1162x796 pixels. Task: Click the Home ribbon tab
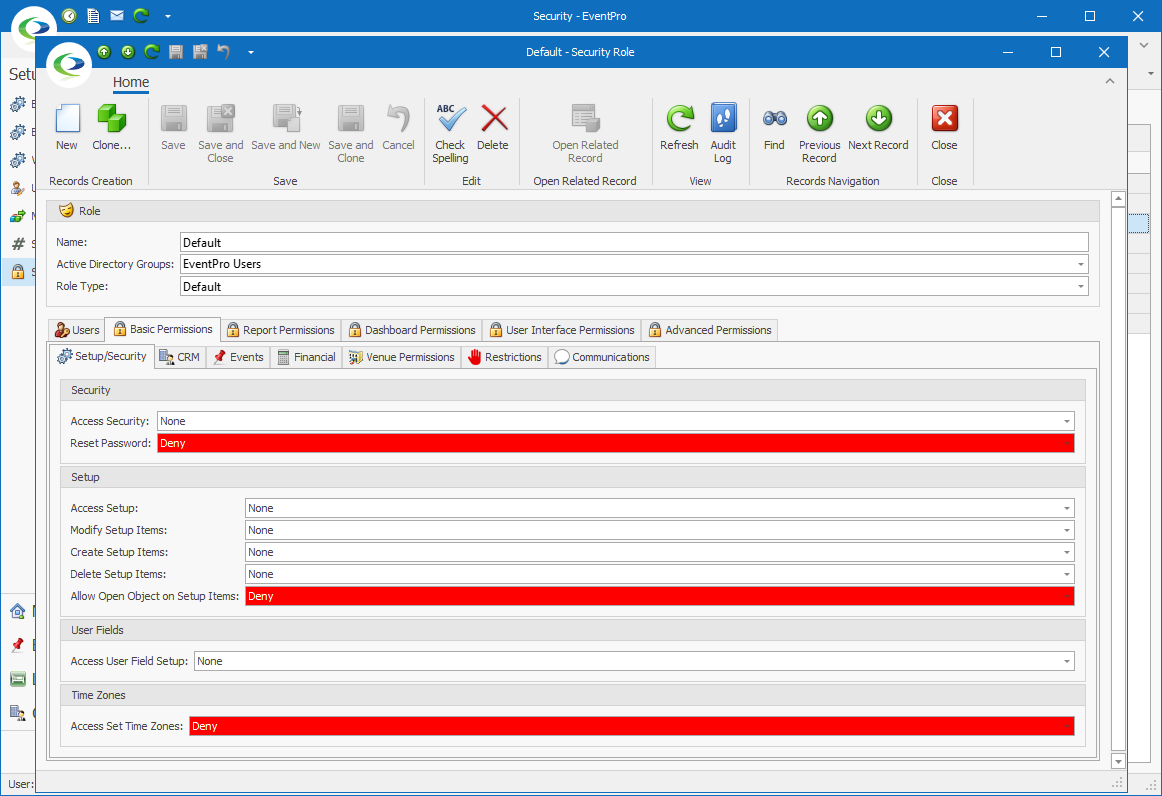coord(131,82)
